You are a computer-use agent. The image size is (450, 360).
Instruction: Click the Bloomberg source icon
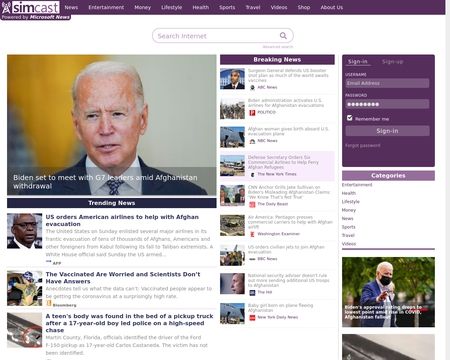(49, 303)
